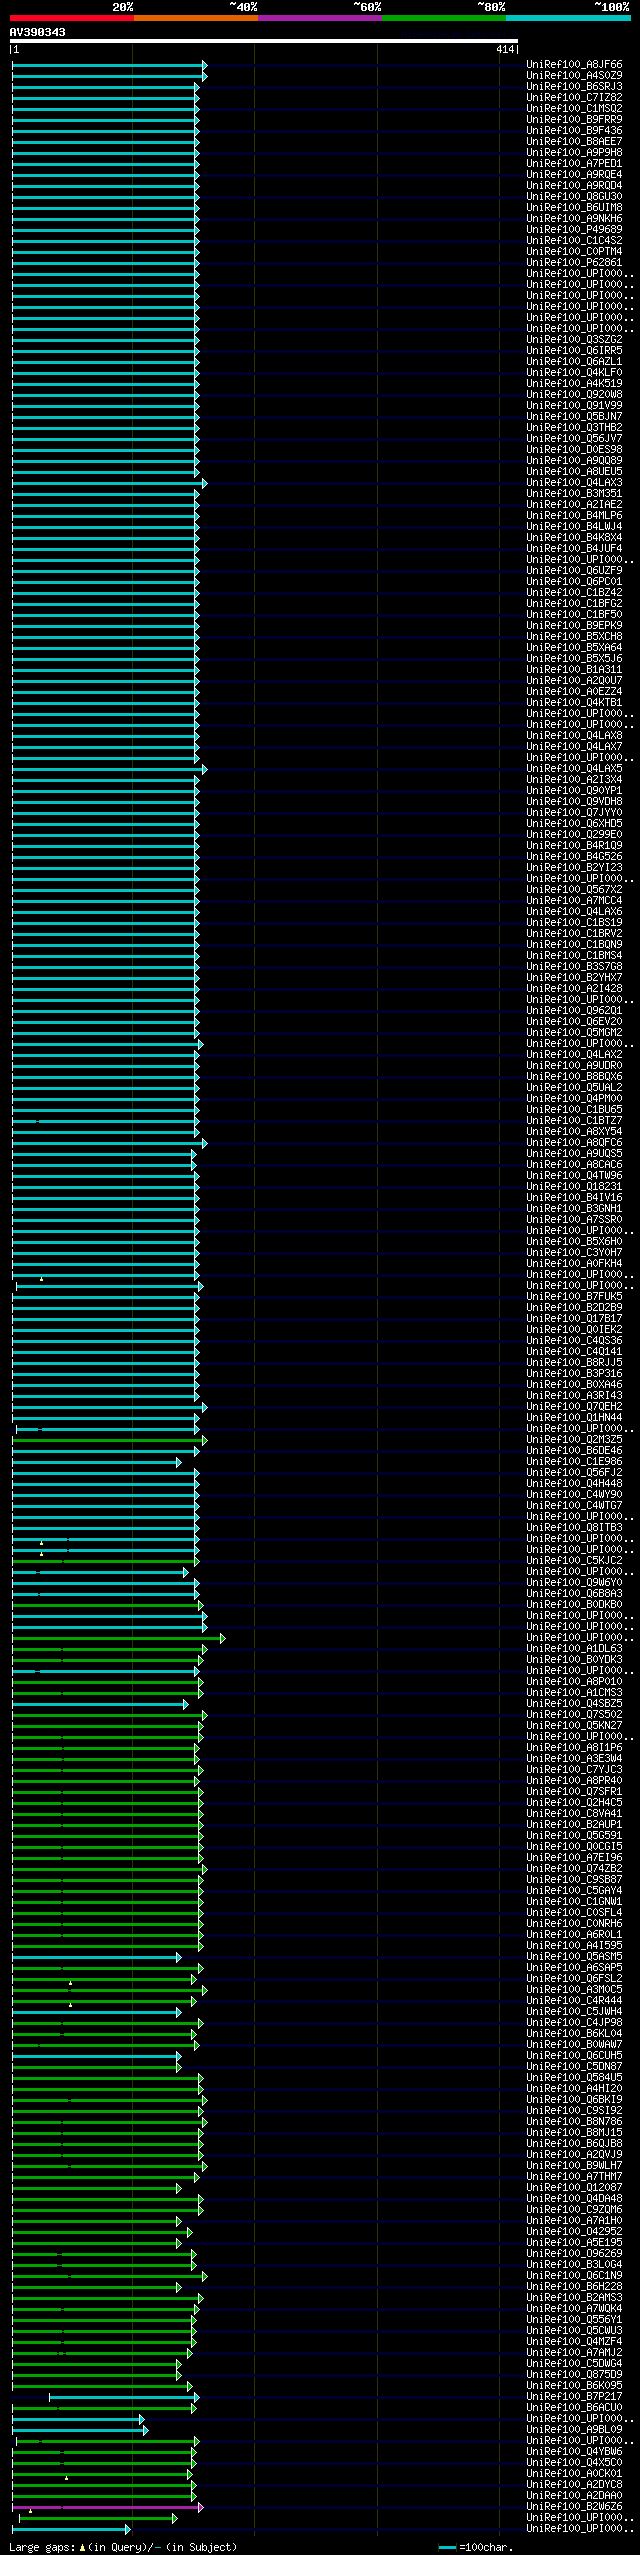Select the UniRef100_Q8ITB3 label
This screenshot has width=640, height=2555.
pyautogui.click(x=574, y=1527)
